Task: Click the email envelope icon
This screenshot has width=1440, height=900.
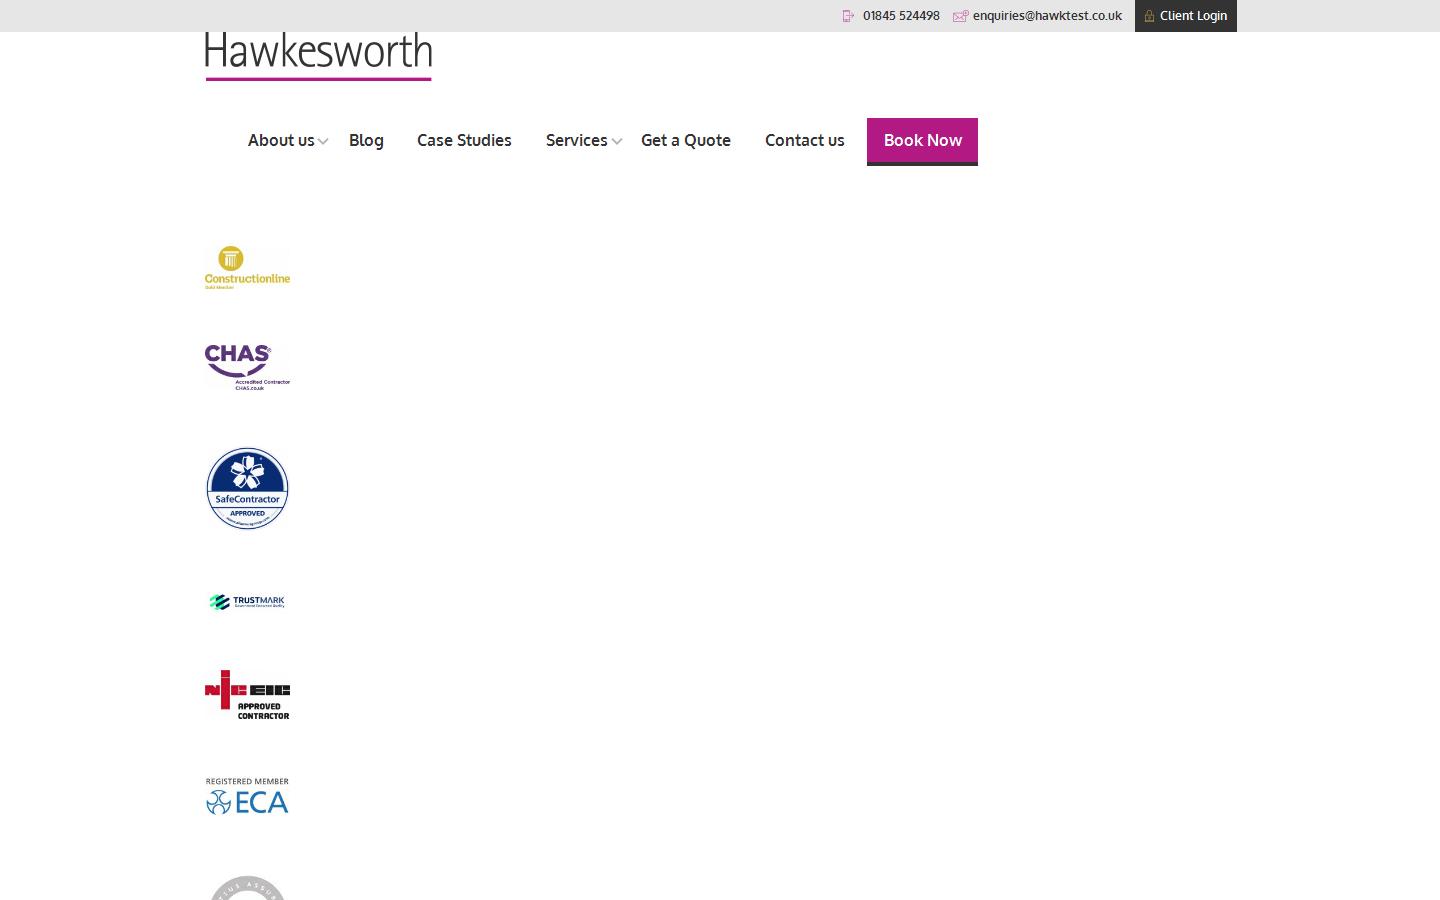Action: pyautogui.click(x=959, y=16)
